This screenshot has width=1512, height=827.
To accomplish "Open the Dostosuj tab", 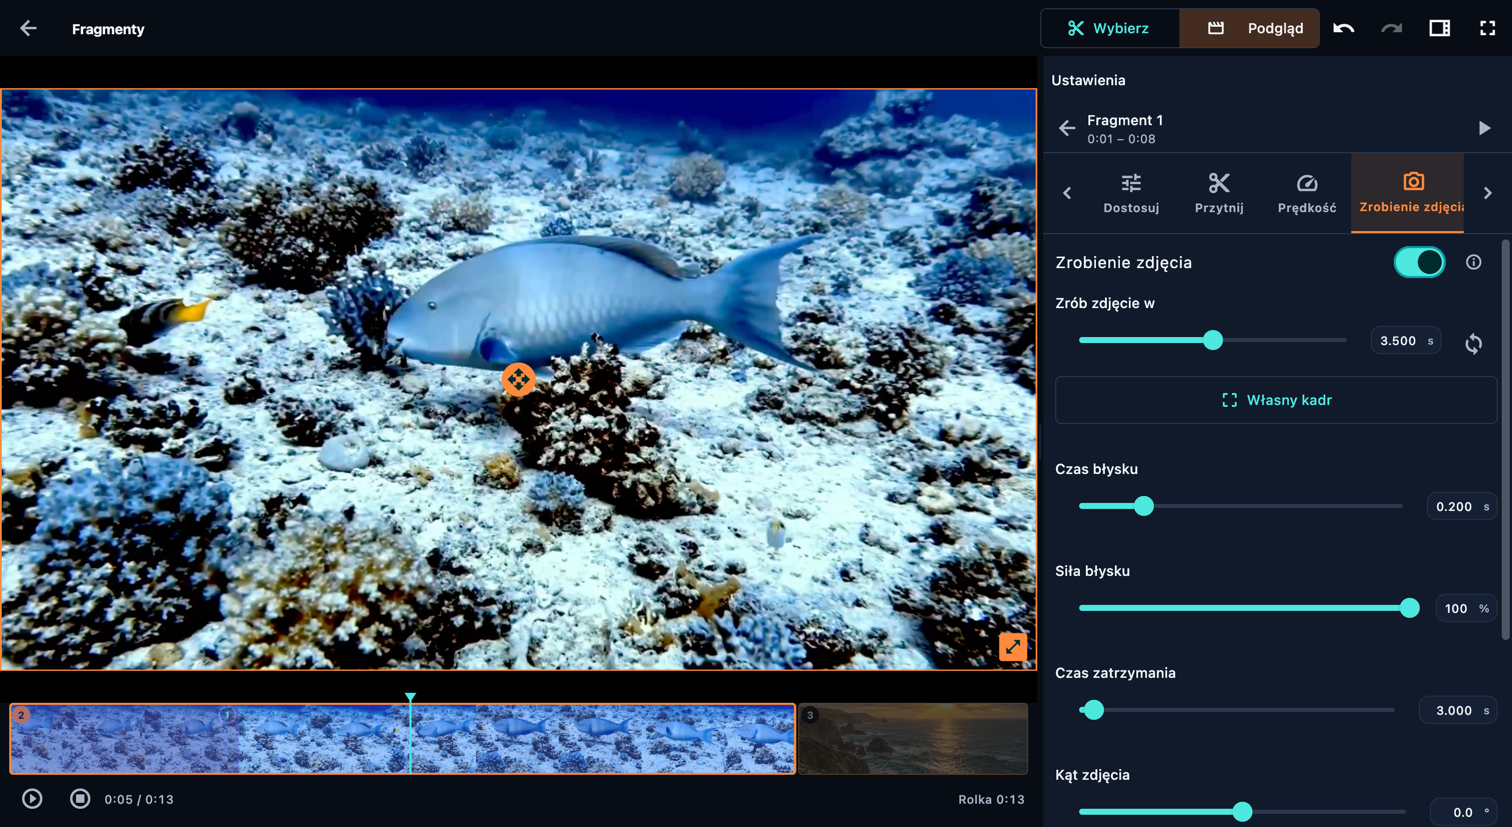I will tap(1131, 193).
